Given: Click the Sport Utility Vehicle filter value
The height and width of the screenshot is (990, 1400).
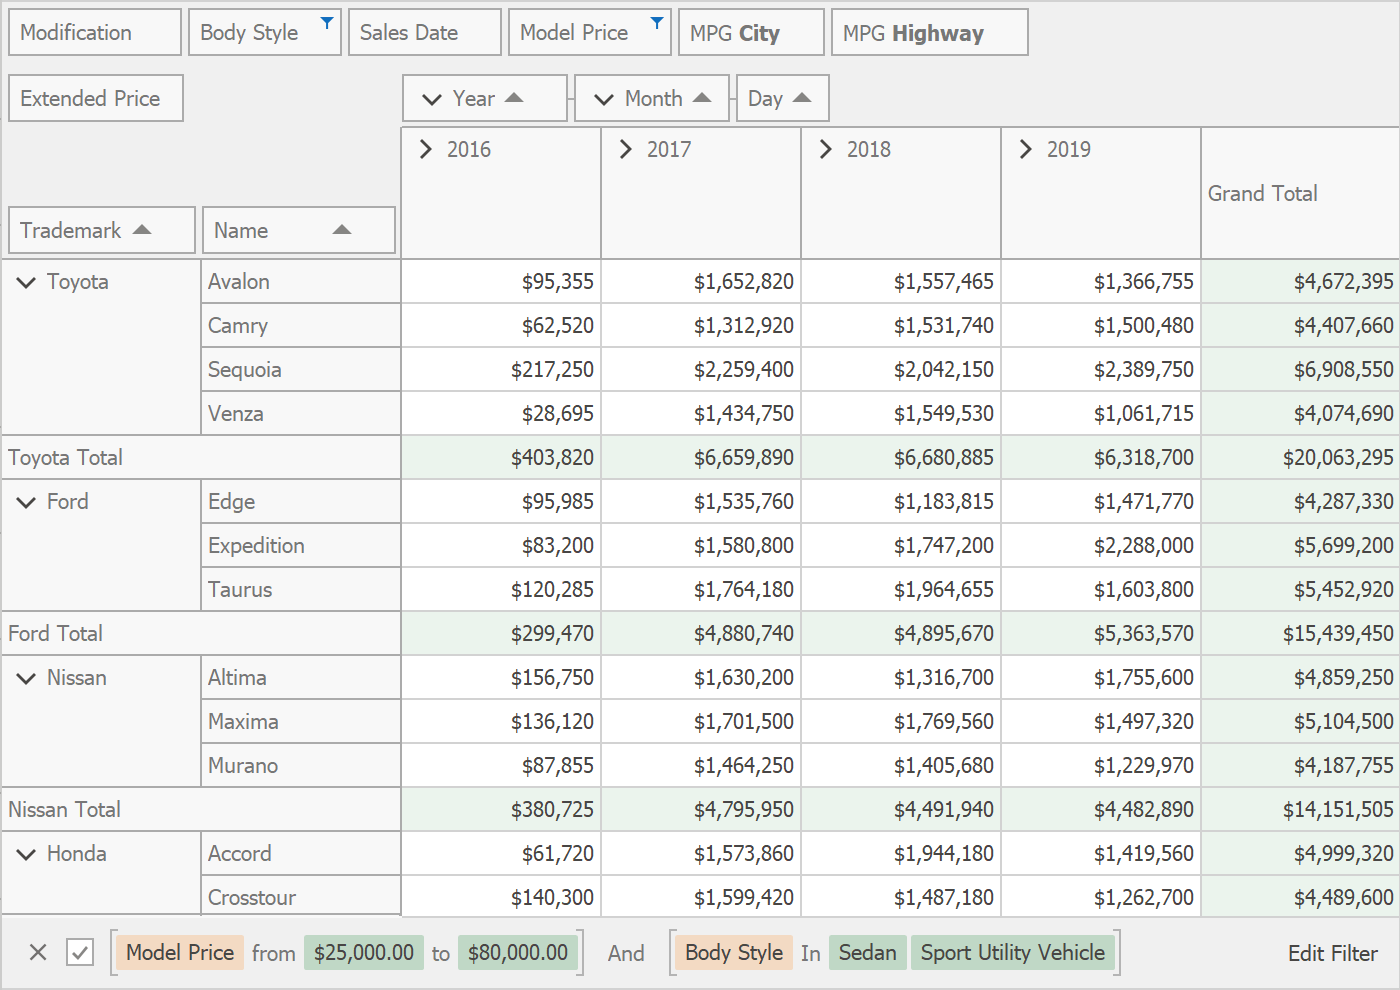Looking at the screenshot, I should tap(1013, 952).
